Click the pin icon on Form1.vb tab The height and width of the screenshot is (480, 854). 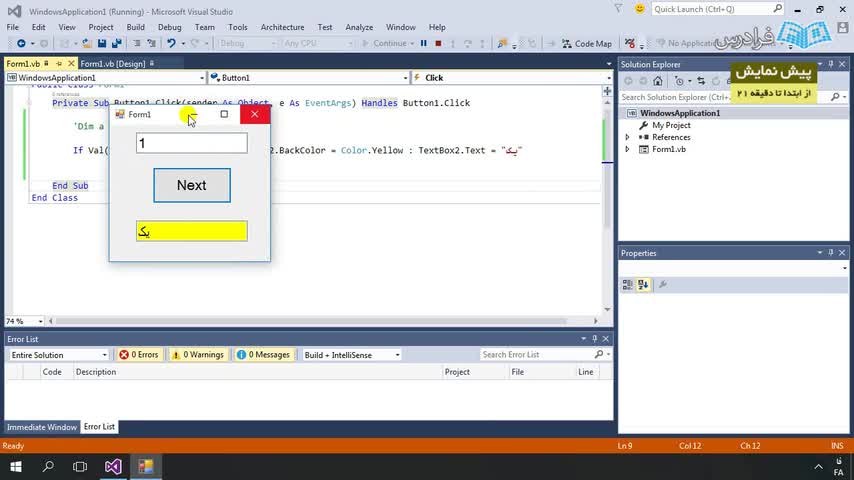pos(59,64)
